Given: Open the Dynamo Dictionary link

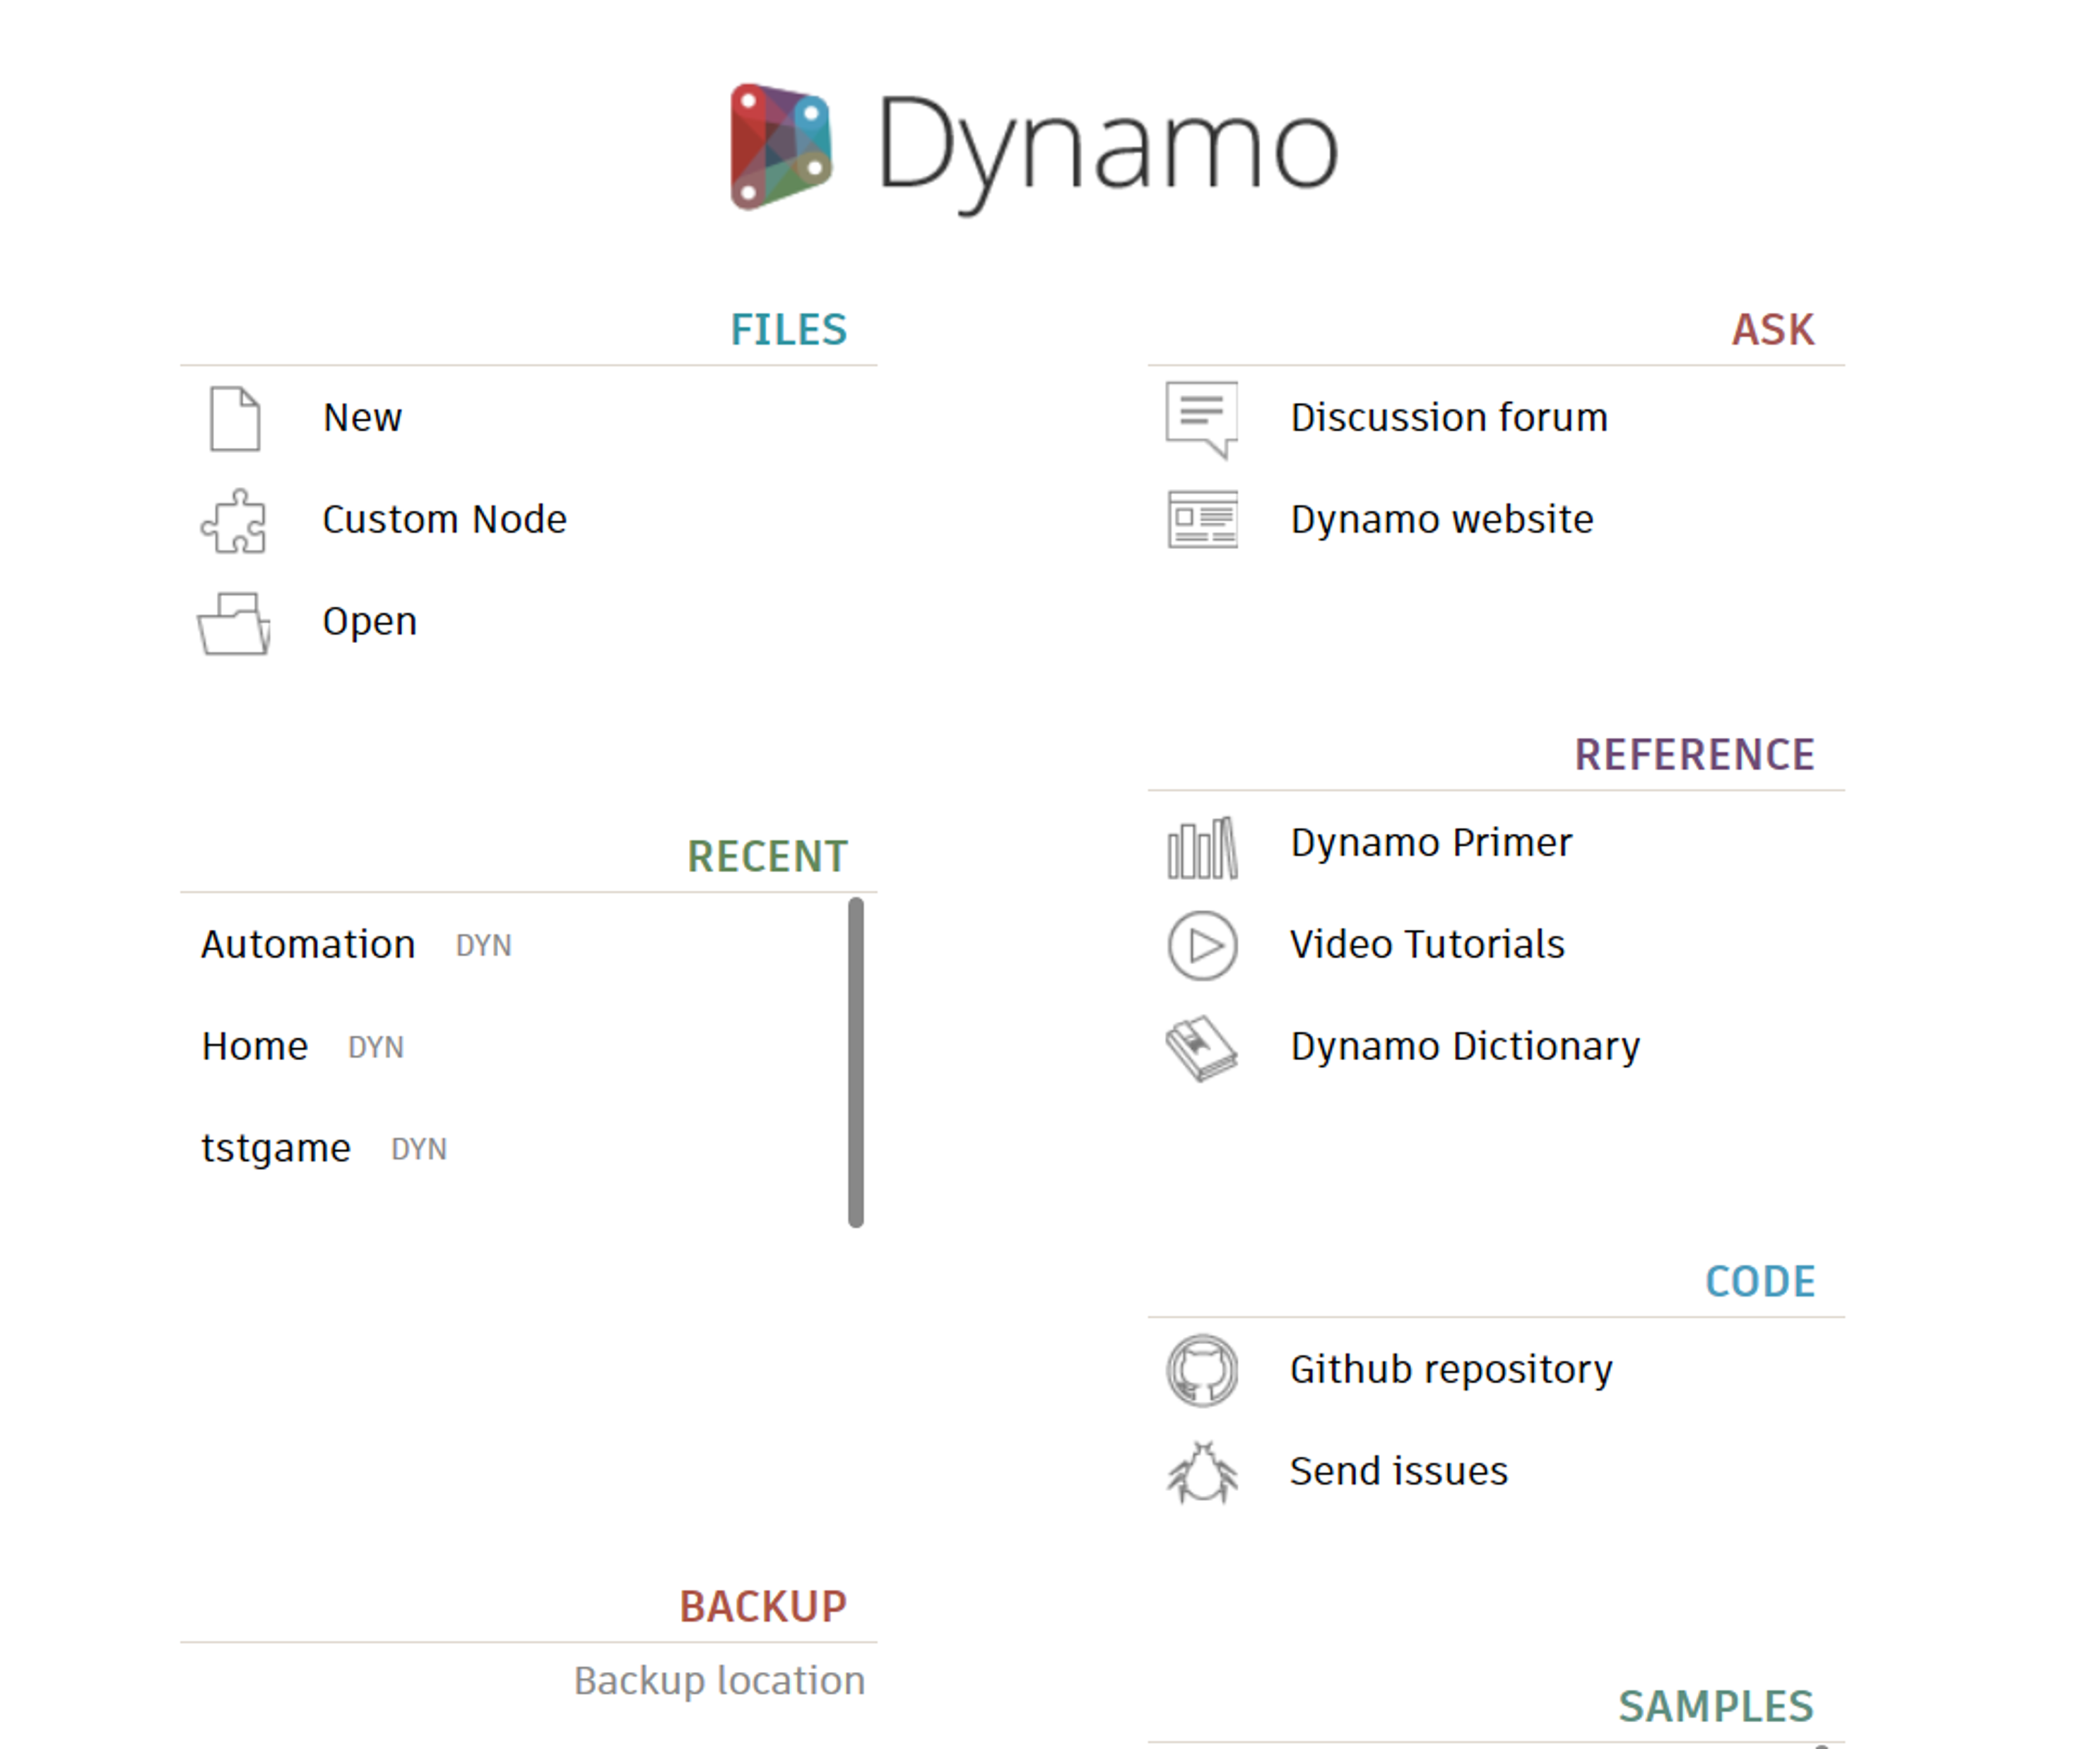Looking at the screenshot, I should tap(1465, 1047).
